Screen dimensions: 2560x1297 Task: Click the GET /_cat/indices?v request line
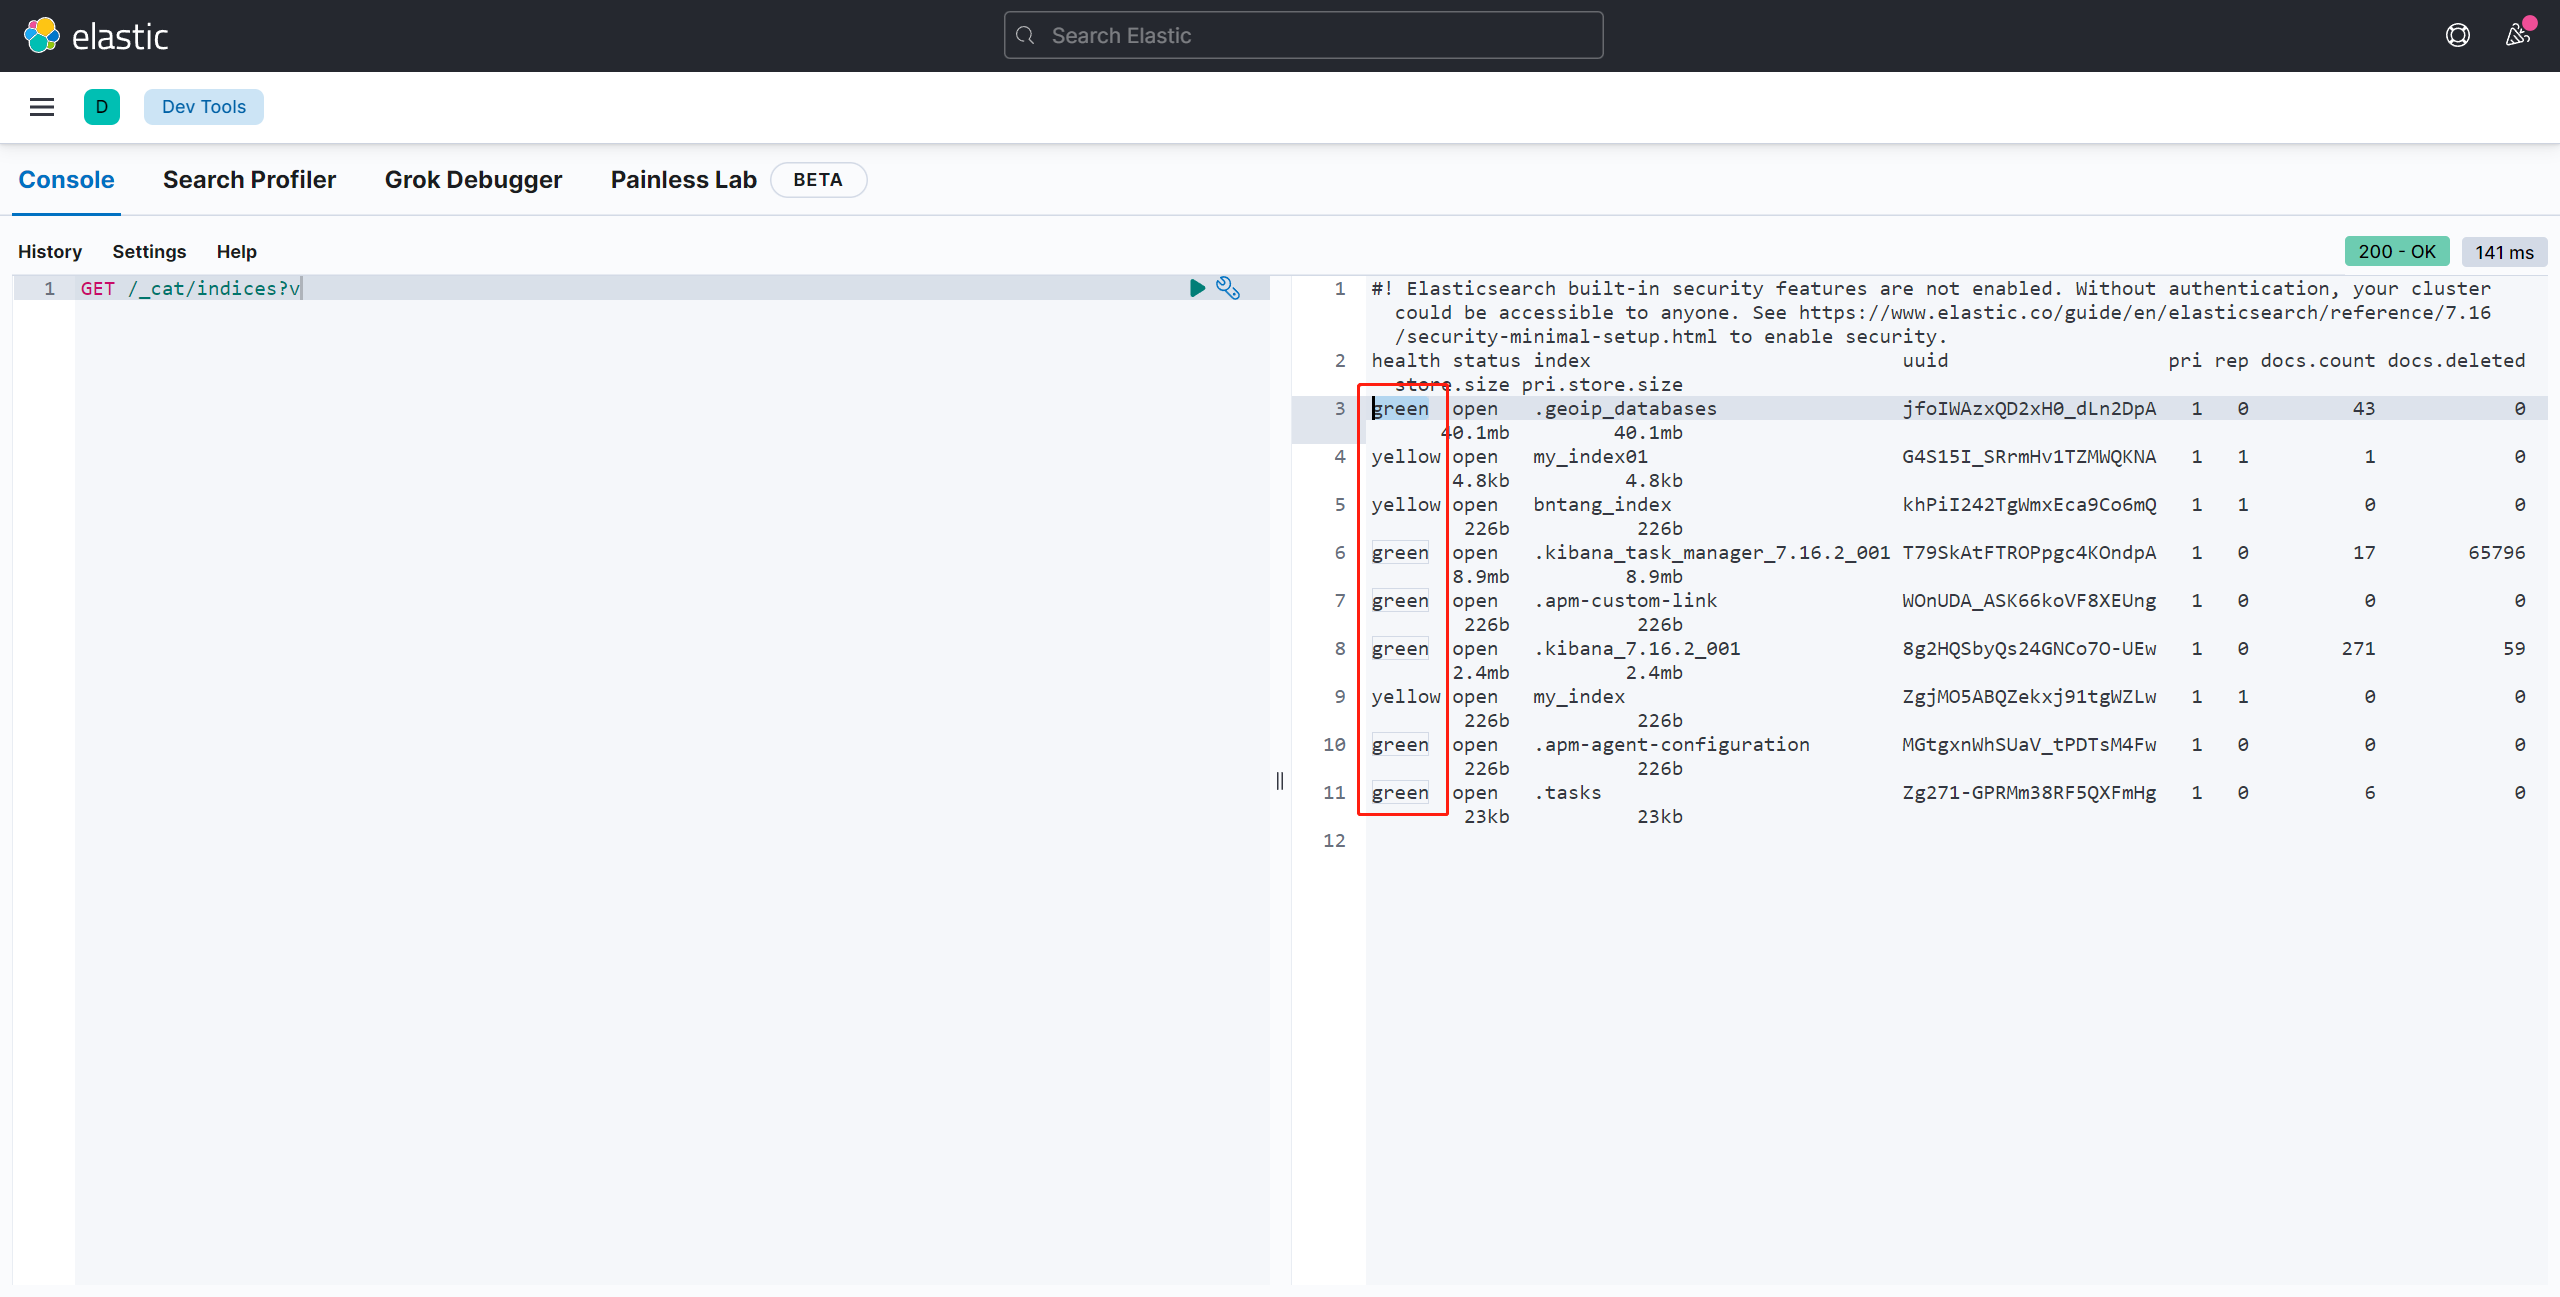[x=190, y=288]
